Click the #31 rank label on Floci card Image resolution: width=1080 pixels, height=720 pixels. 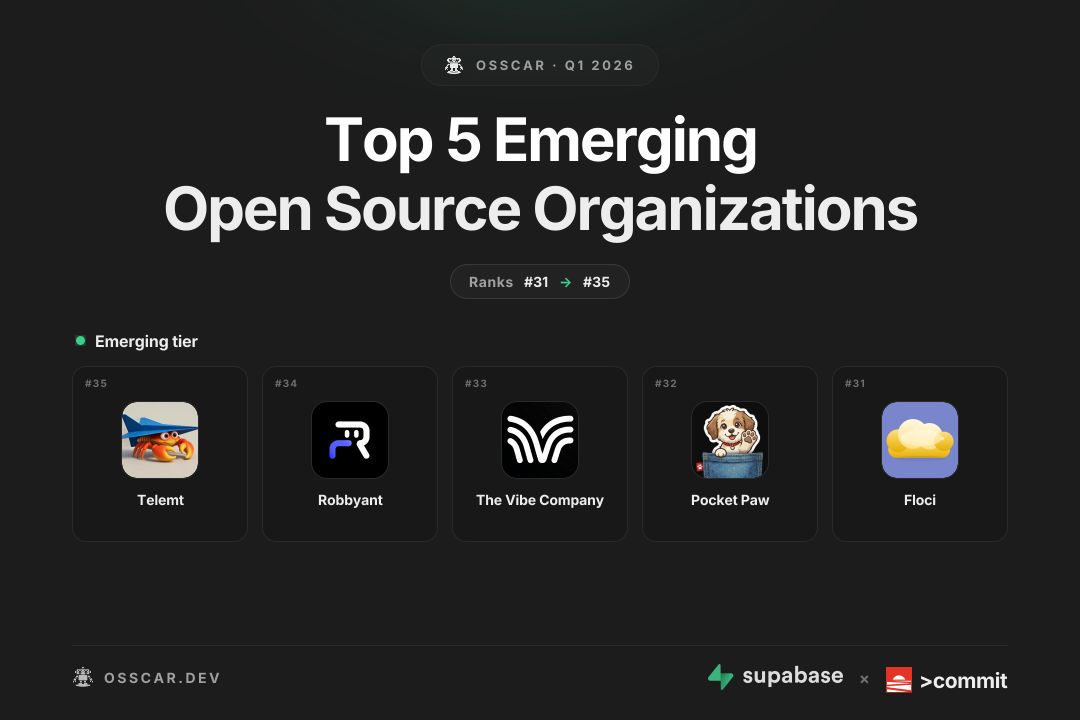pos(855,383)
